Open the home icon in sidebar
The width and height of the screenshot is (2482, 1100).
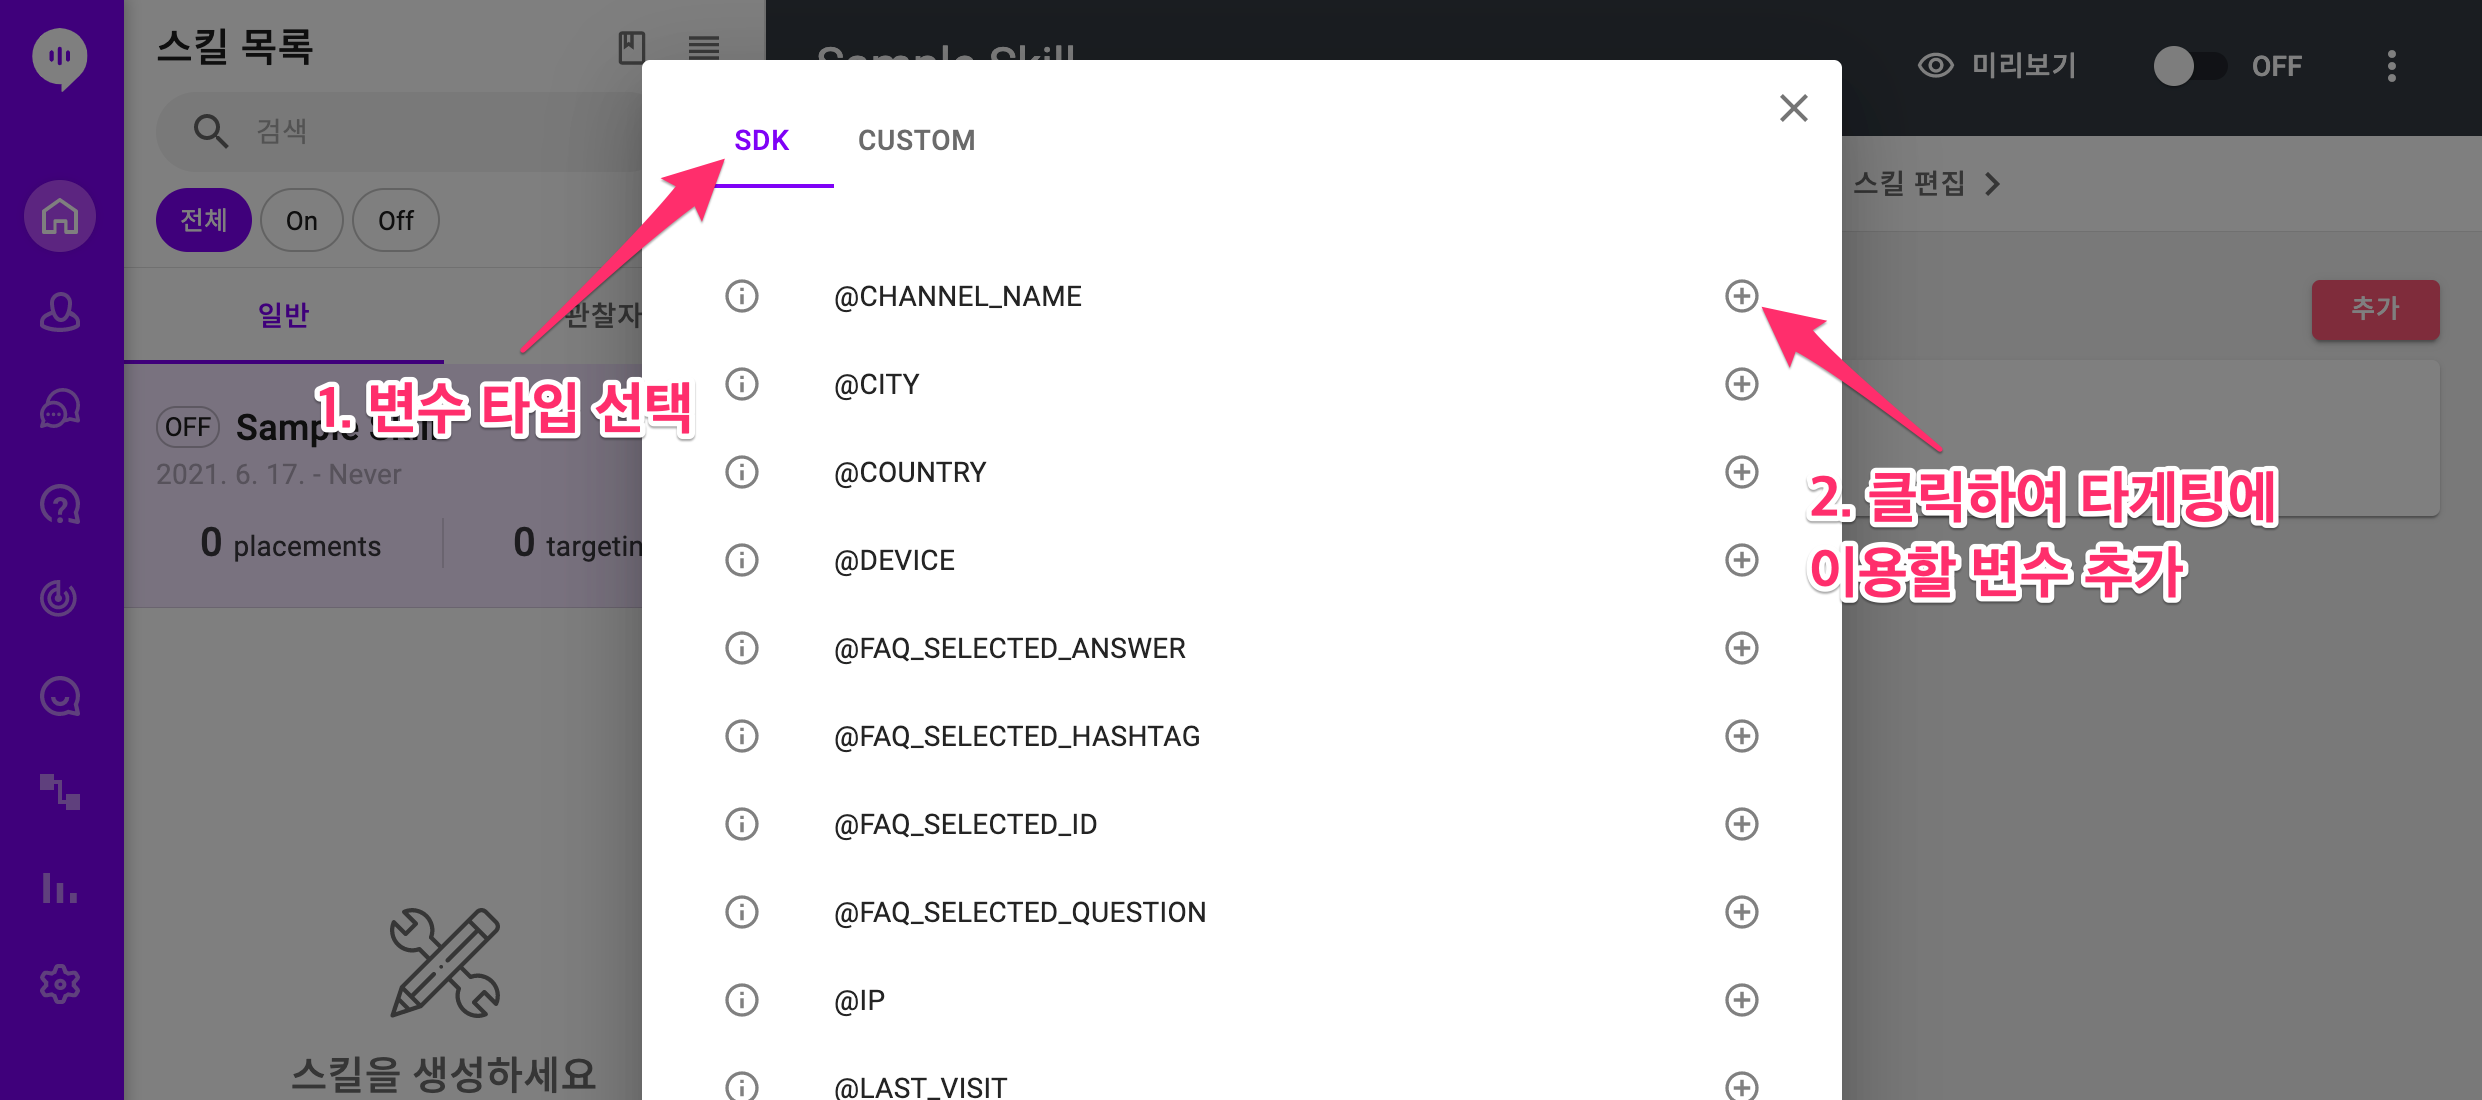click(60, 216)
